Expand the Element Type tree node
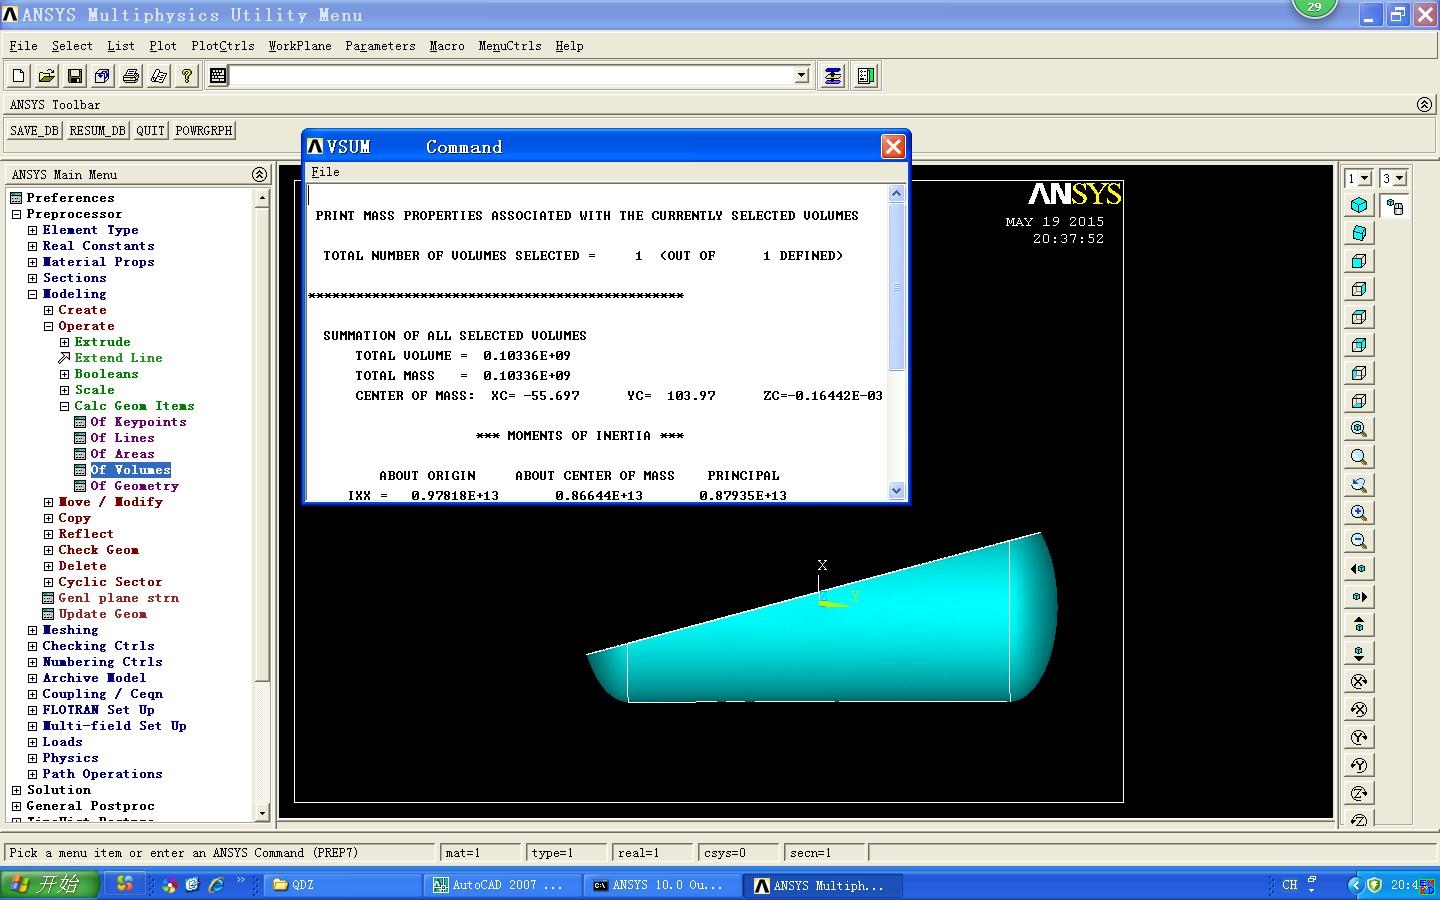 pos(32,230)
